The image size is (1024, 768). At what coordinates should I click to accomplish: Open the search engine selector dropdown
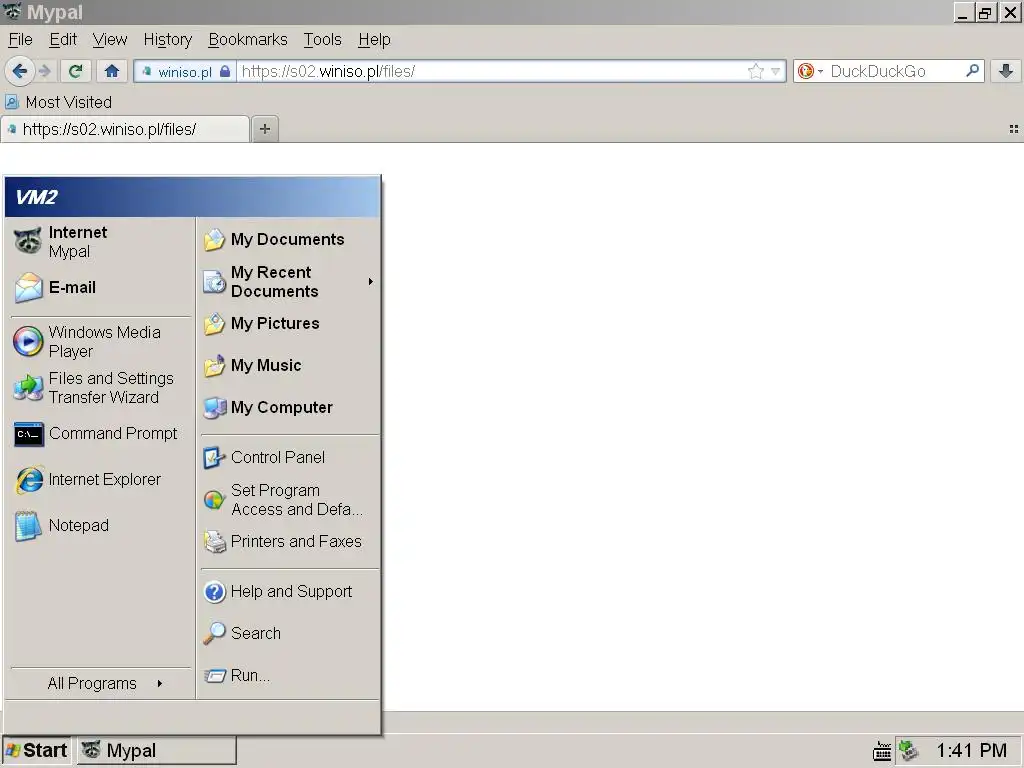810,71
